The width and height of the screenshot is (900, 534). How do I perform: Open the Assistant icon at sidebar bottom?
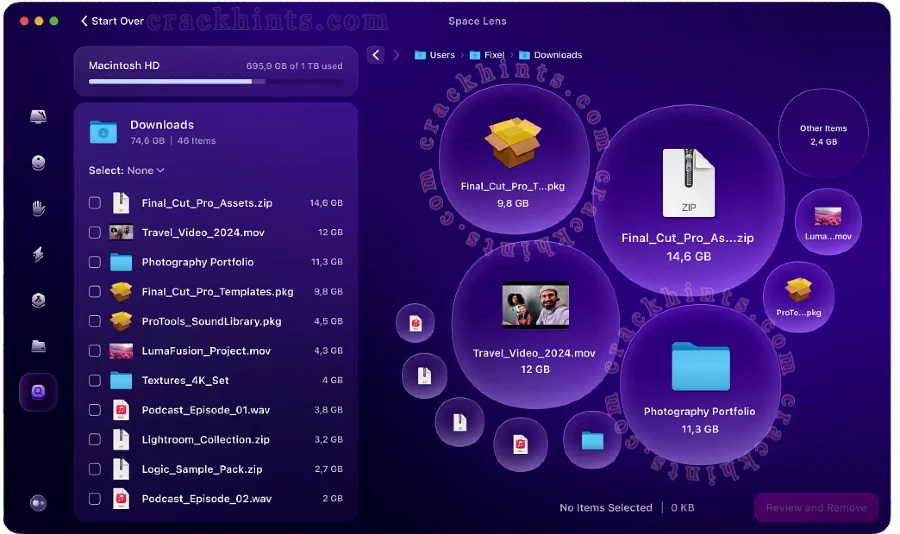click(38, 503)
